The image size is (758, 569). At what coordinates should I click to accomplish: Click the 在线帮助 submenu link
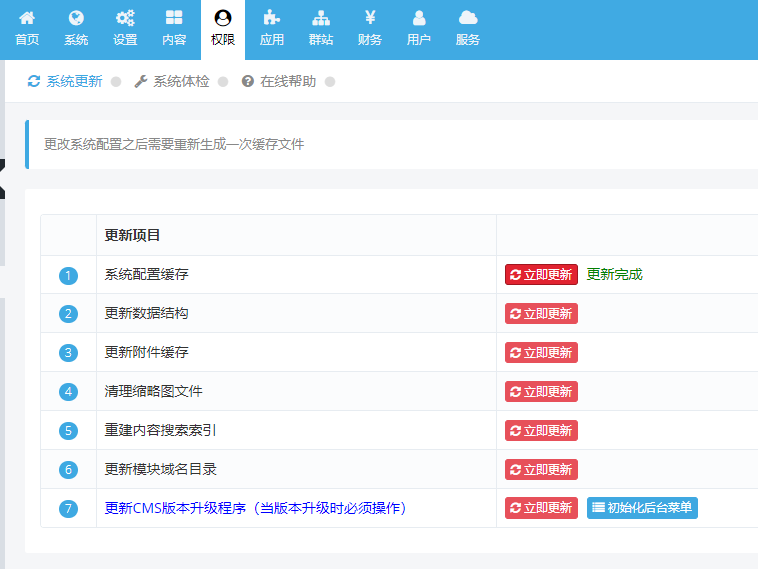tap(288, 81)
